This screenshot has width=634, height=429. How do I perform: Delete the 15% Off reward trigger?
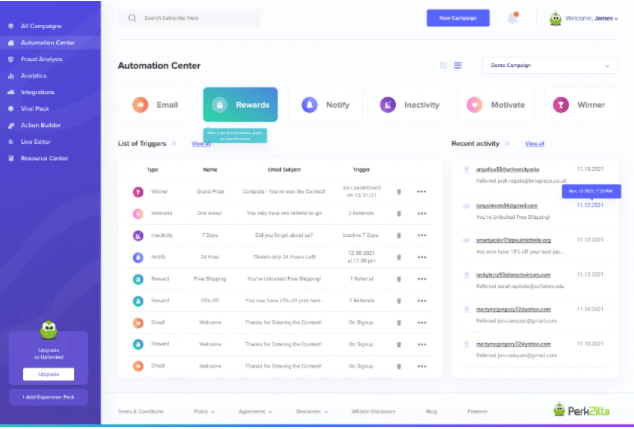click(399, 301)
